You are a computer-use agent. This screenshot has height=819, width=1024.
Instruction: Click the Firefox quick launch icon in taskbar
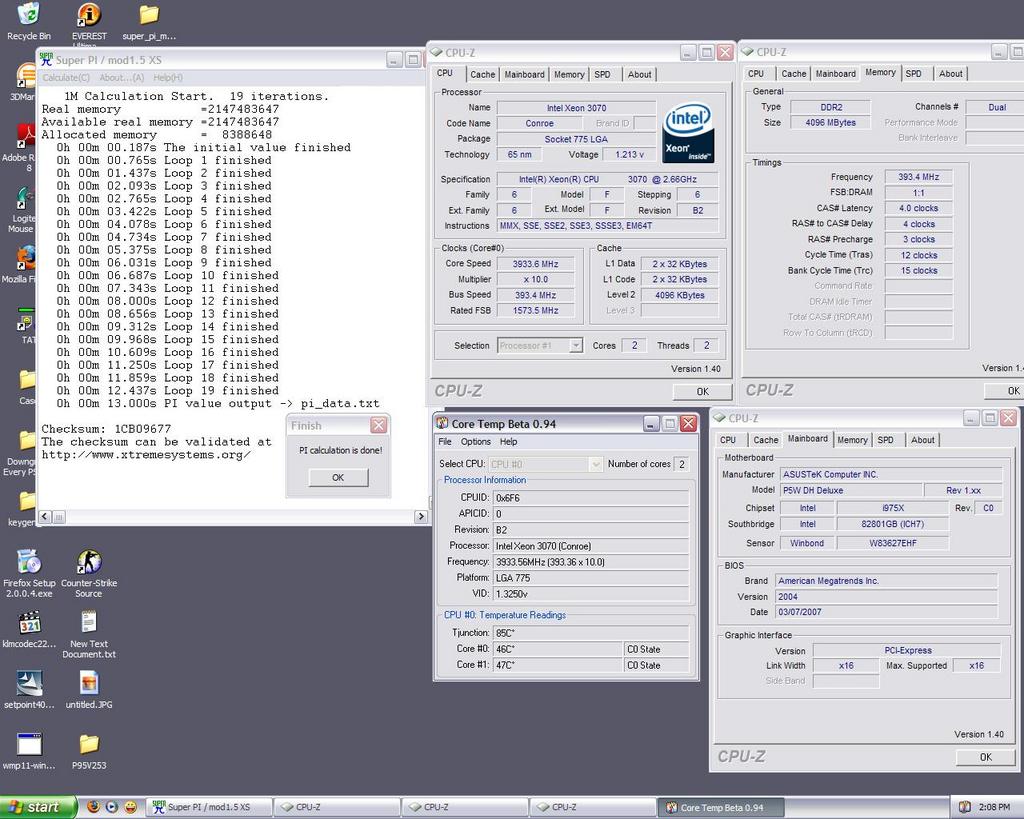[93, 807]
